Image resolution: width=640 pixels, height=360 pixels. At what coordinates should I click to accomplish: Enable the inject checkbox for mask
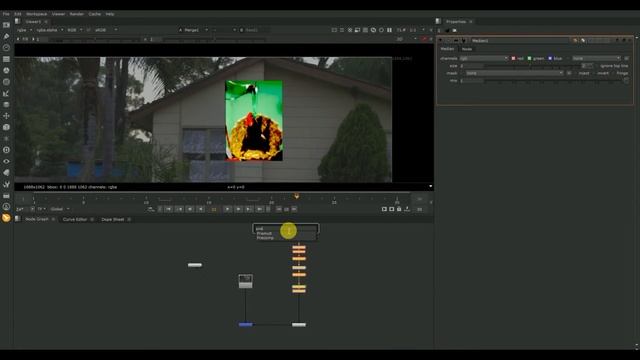click(576, 73)
